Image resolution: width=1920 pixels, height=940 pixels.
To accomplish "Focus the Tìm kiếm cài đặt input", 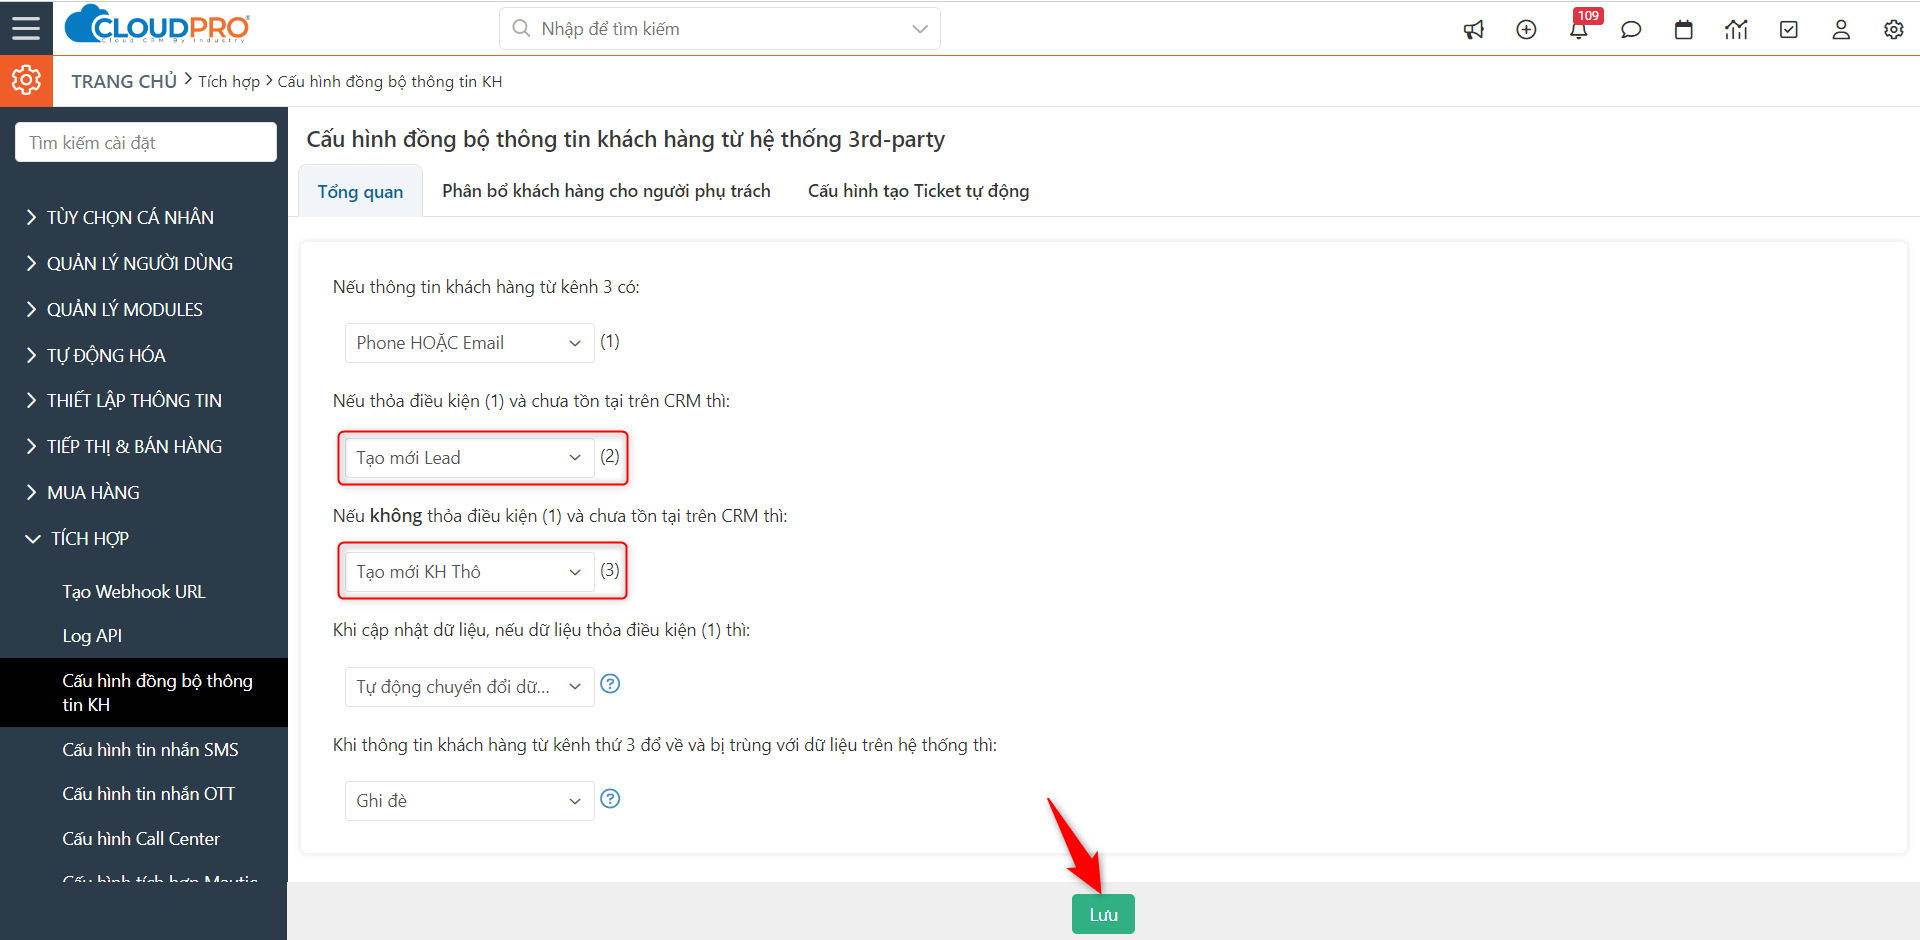I will pyautogui.click(x=146, y=142).
